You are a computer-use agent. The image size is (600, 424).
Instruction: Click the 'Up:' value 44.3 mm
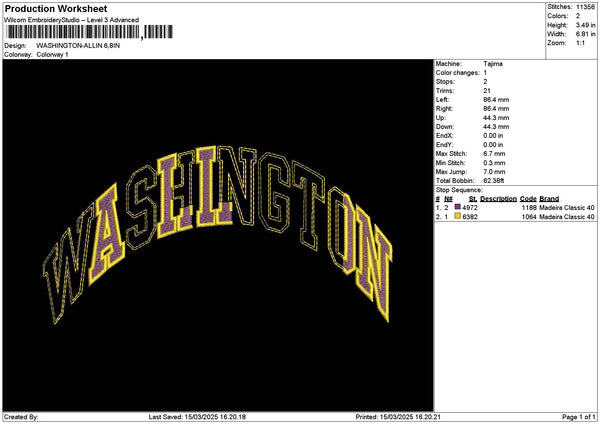coord(496,118)
